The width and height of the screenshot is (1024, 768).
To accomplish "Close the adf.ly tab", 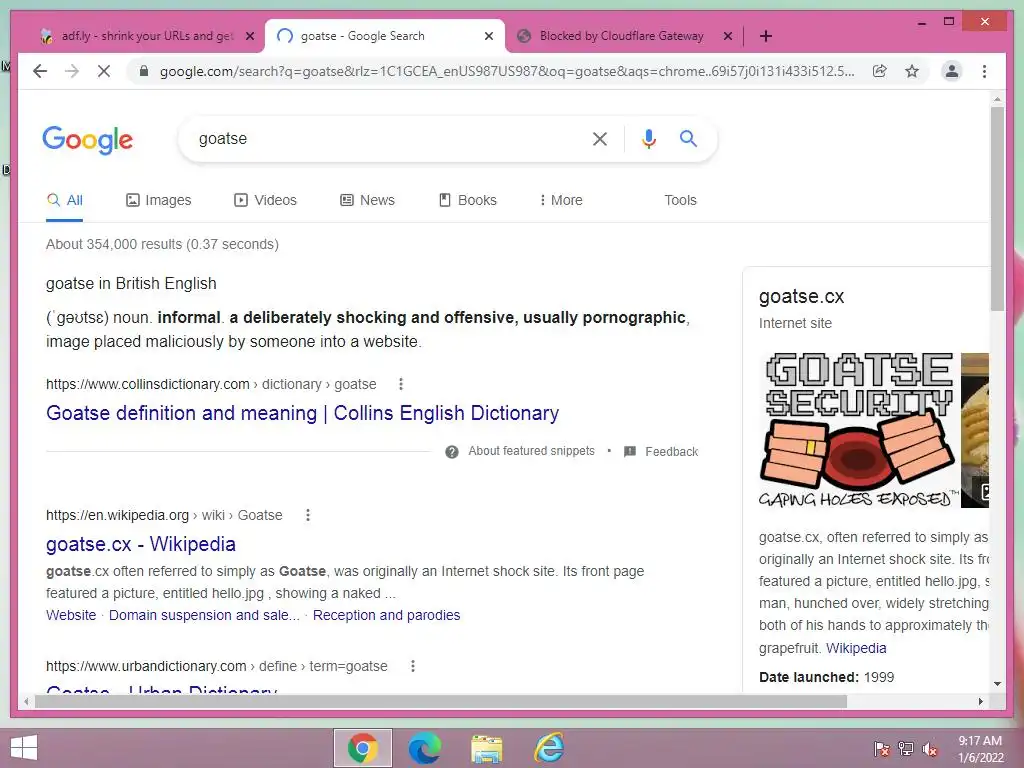I will point(249,36).
